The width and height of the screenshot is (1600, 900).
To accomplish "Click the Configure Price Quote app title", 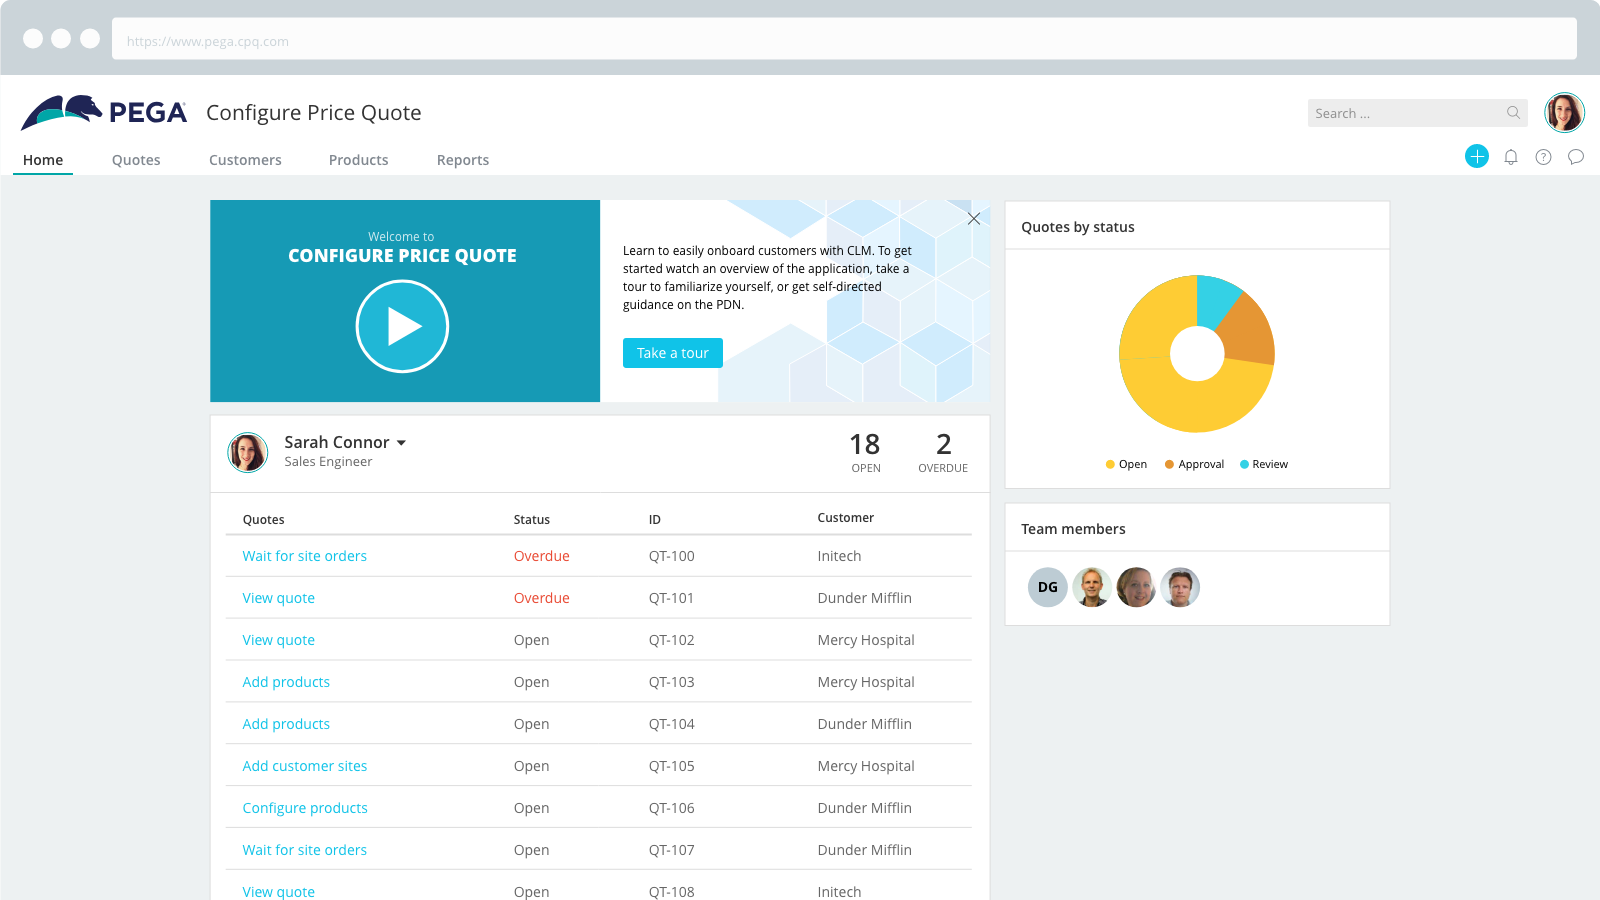I will coord(314,113).
